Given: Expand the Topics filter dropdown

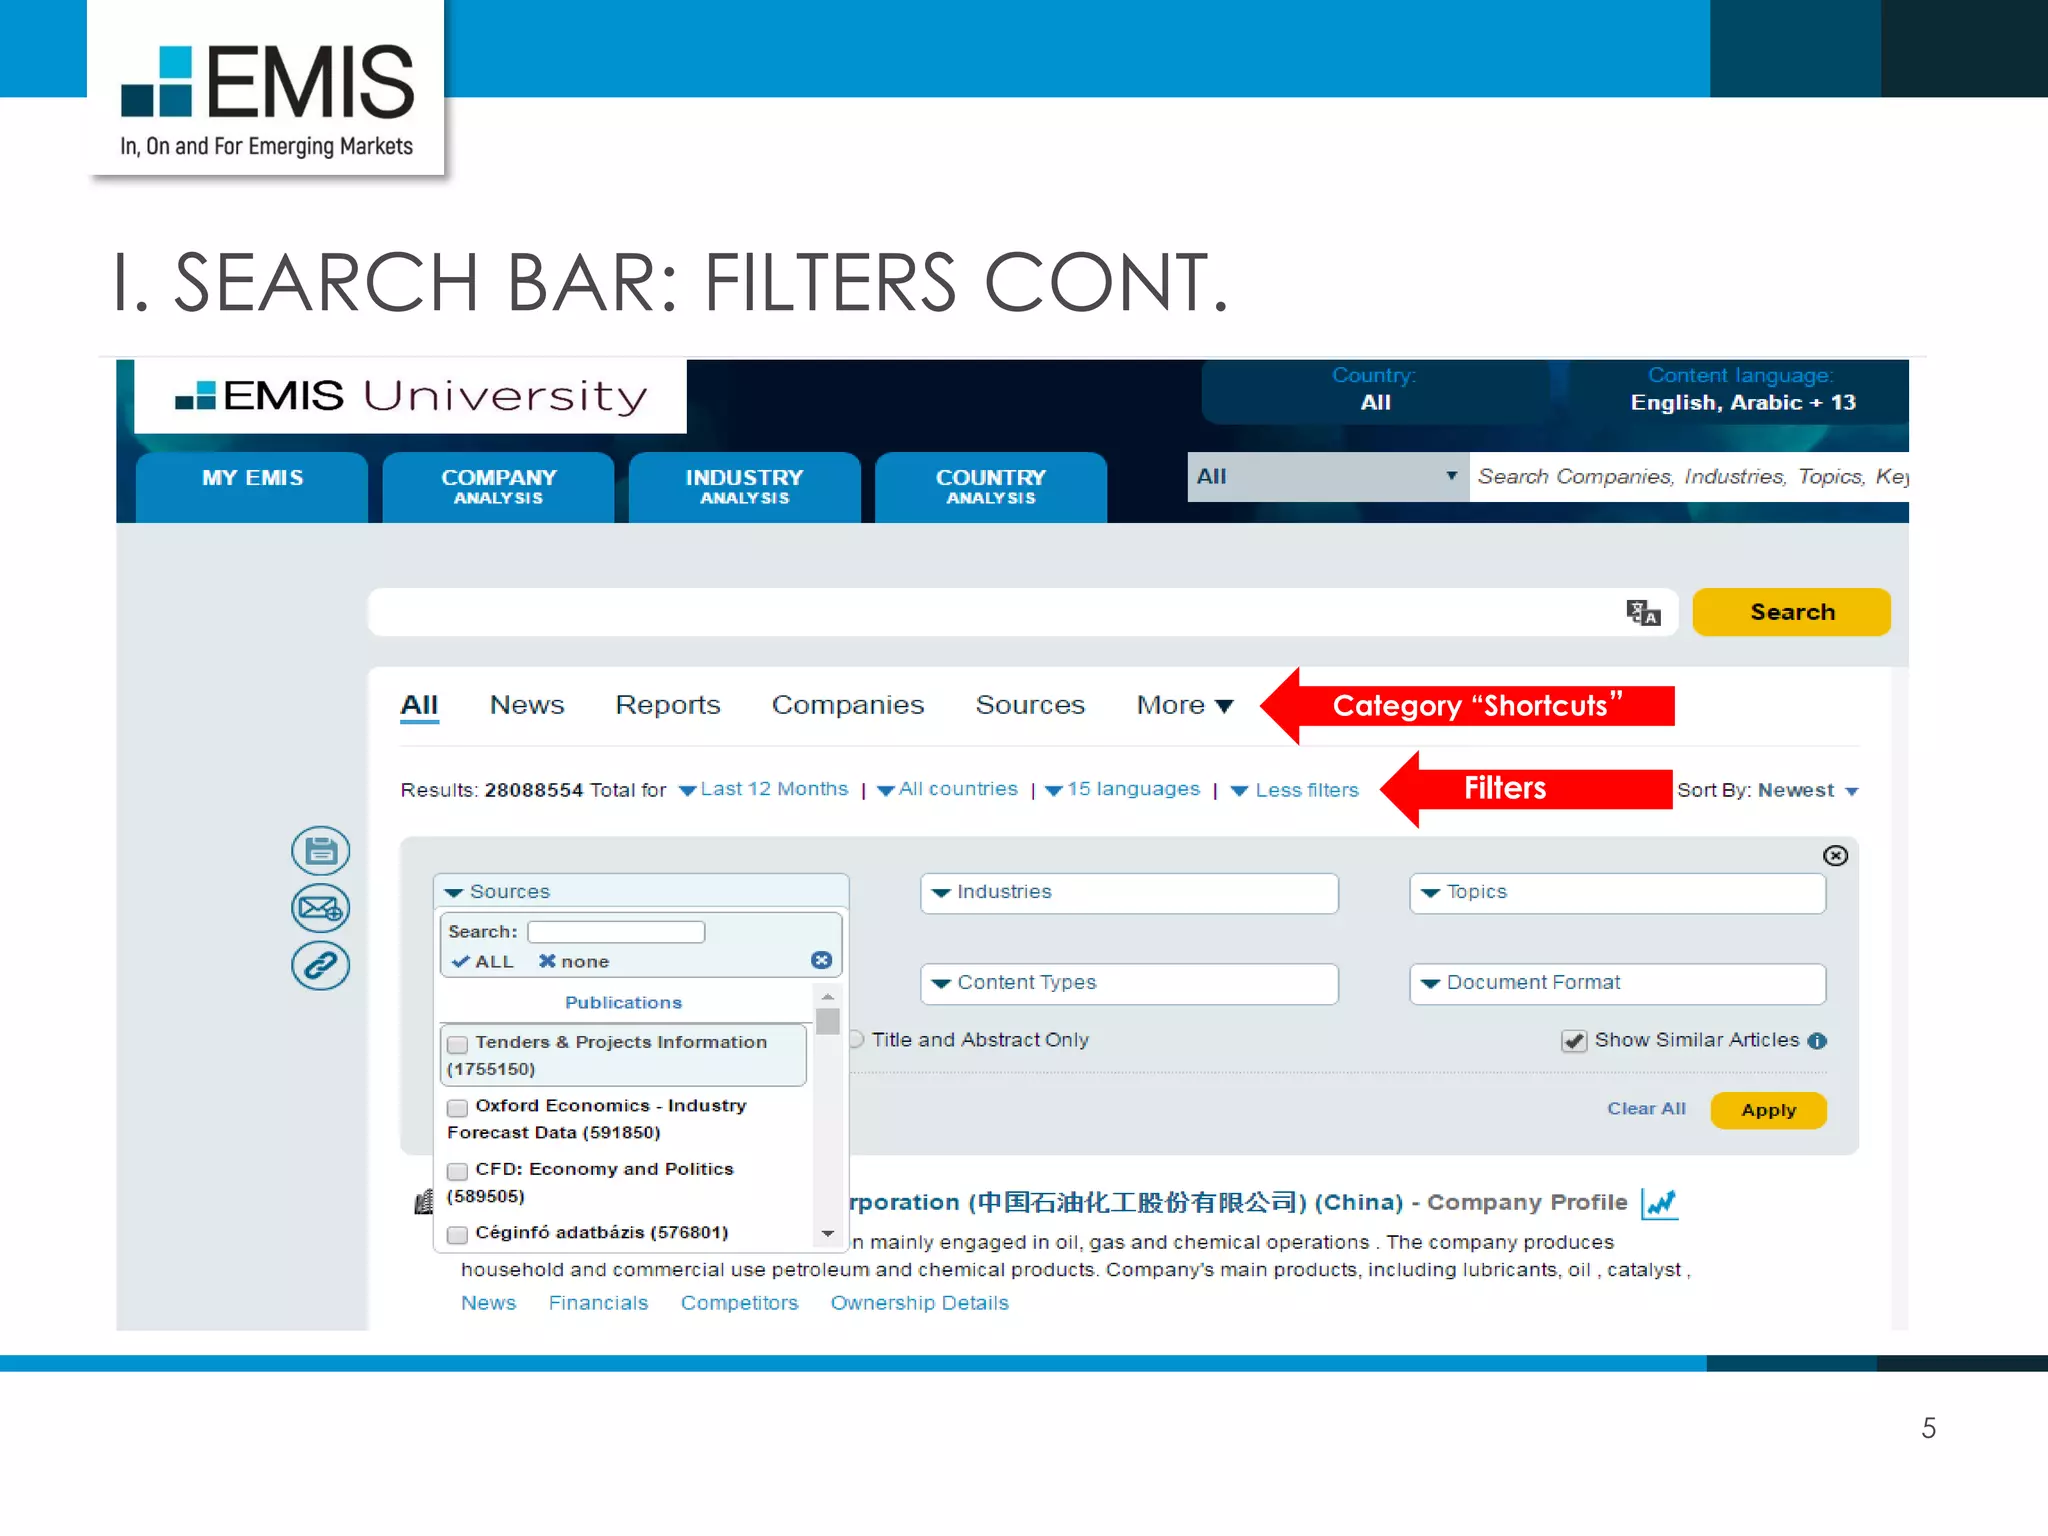Looking at the screenshot, I should click(1617, 892).
